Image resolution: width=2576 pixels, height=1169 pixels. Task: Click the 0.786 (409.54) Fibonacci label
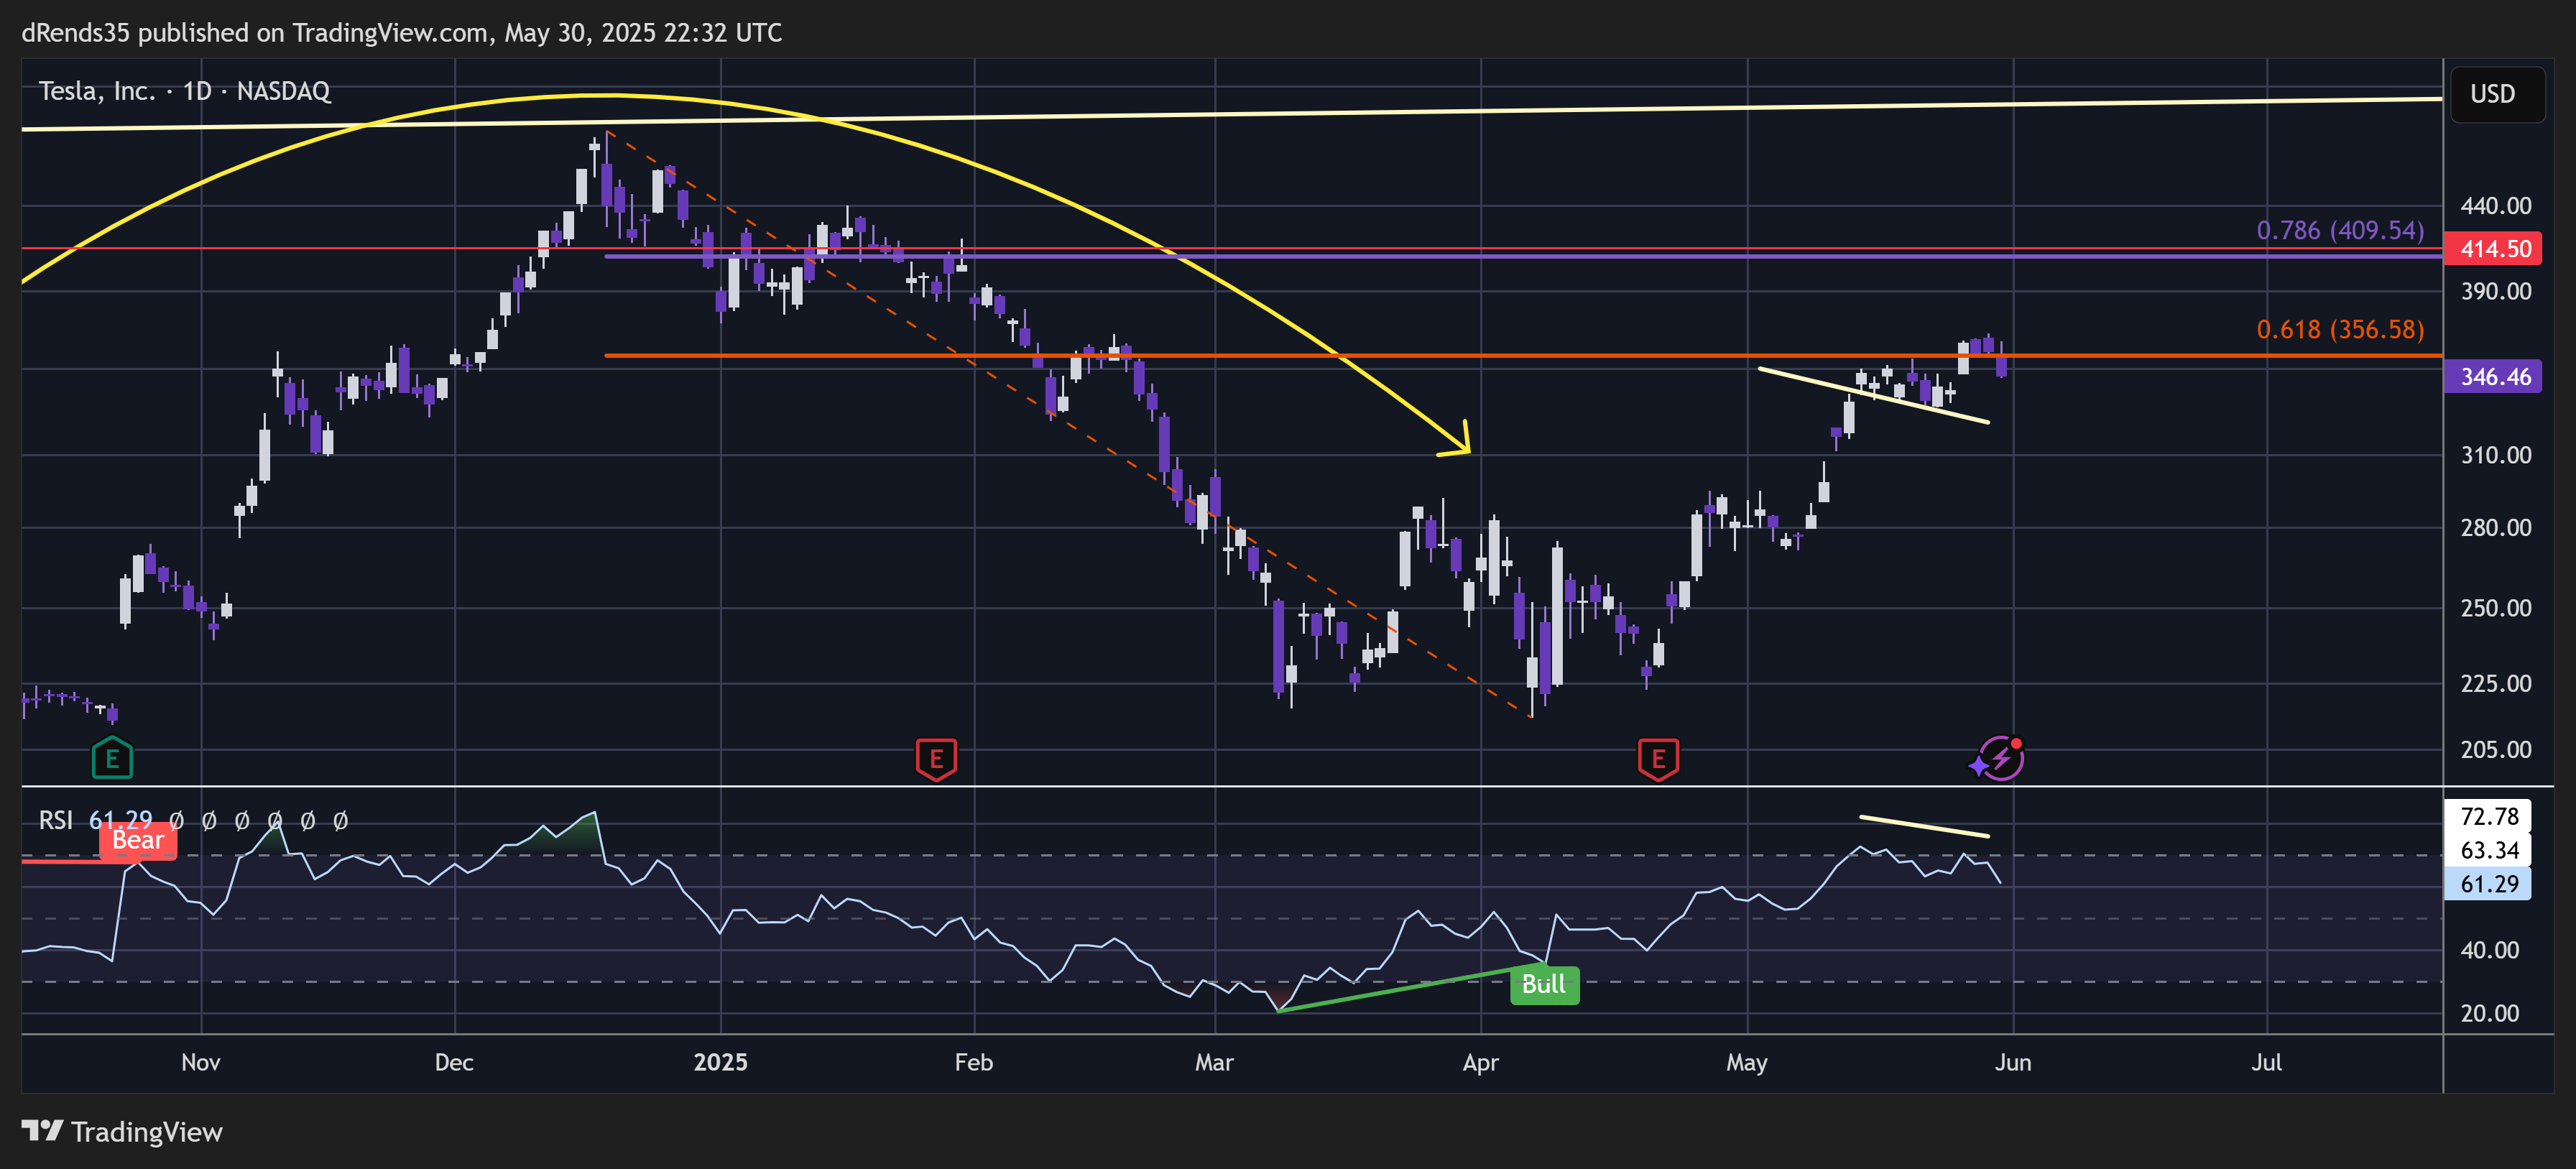coord(2340,230)
